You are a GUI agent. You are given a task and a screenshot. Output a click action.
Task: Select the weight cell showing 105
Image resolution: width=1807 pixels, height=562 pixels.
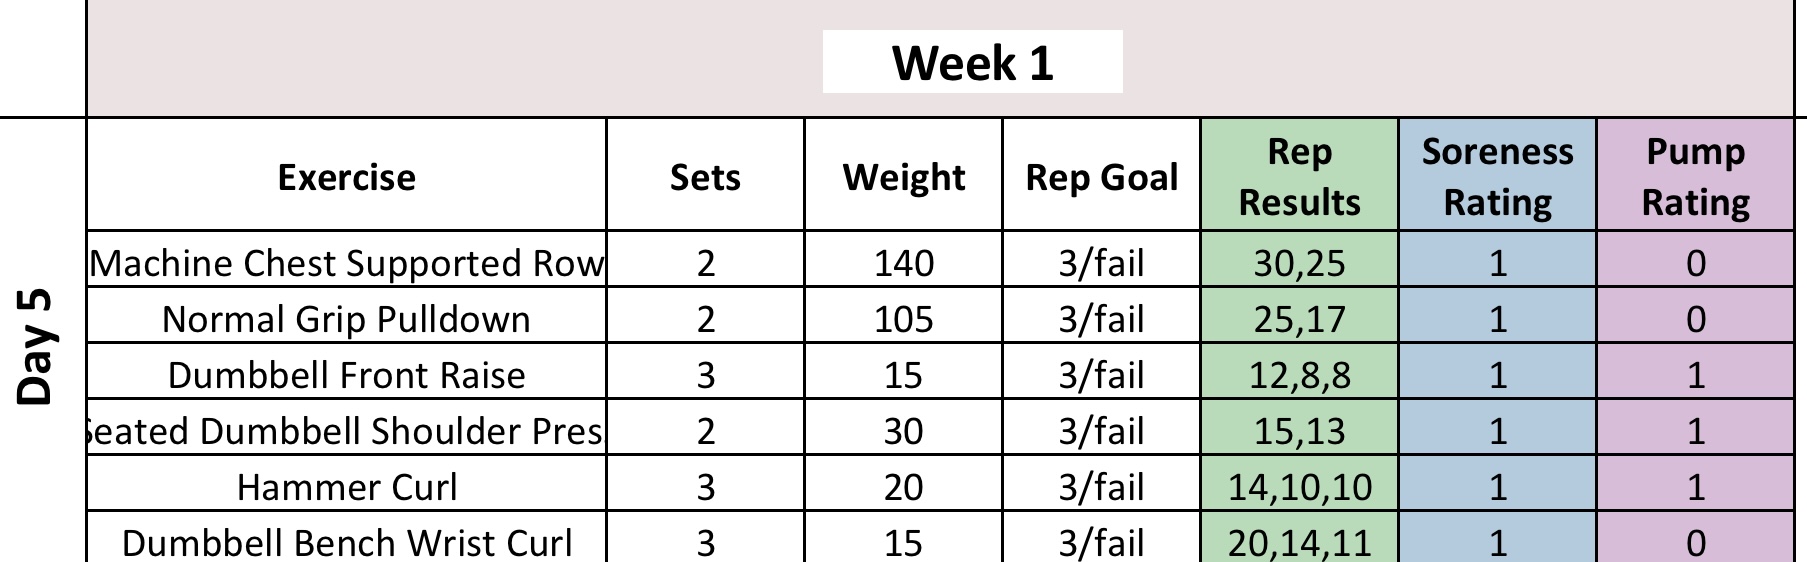click(903, 319)
